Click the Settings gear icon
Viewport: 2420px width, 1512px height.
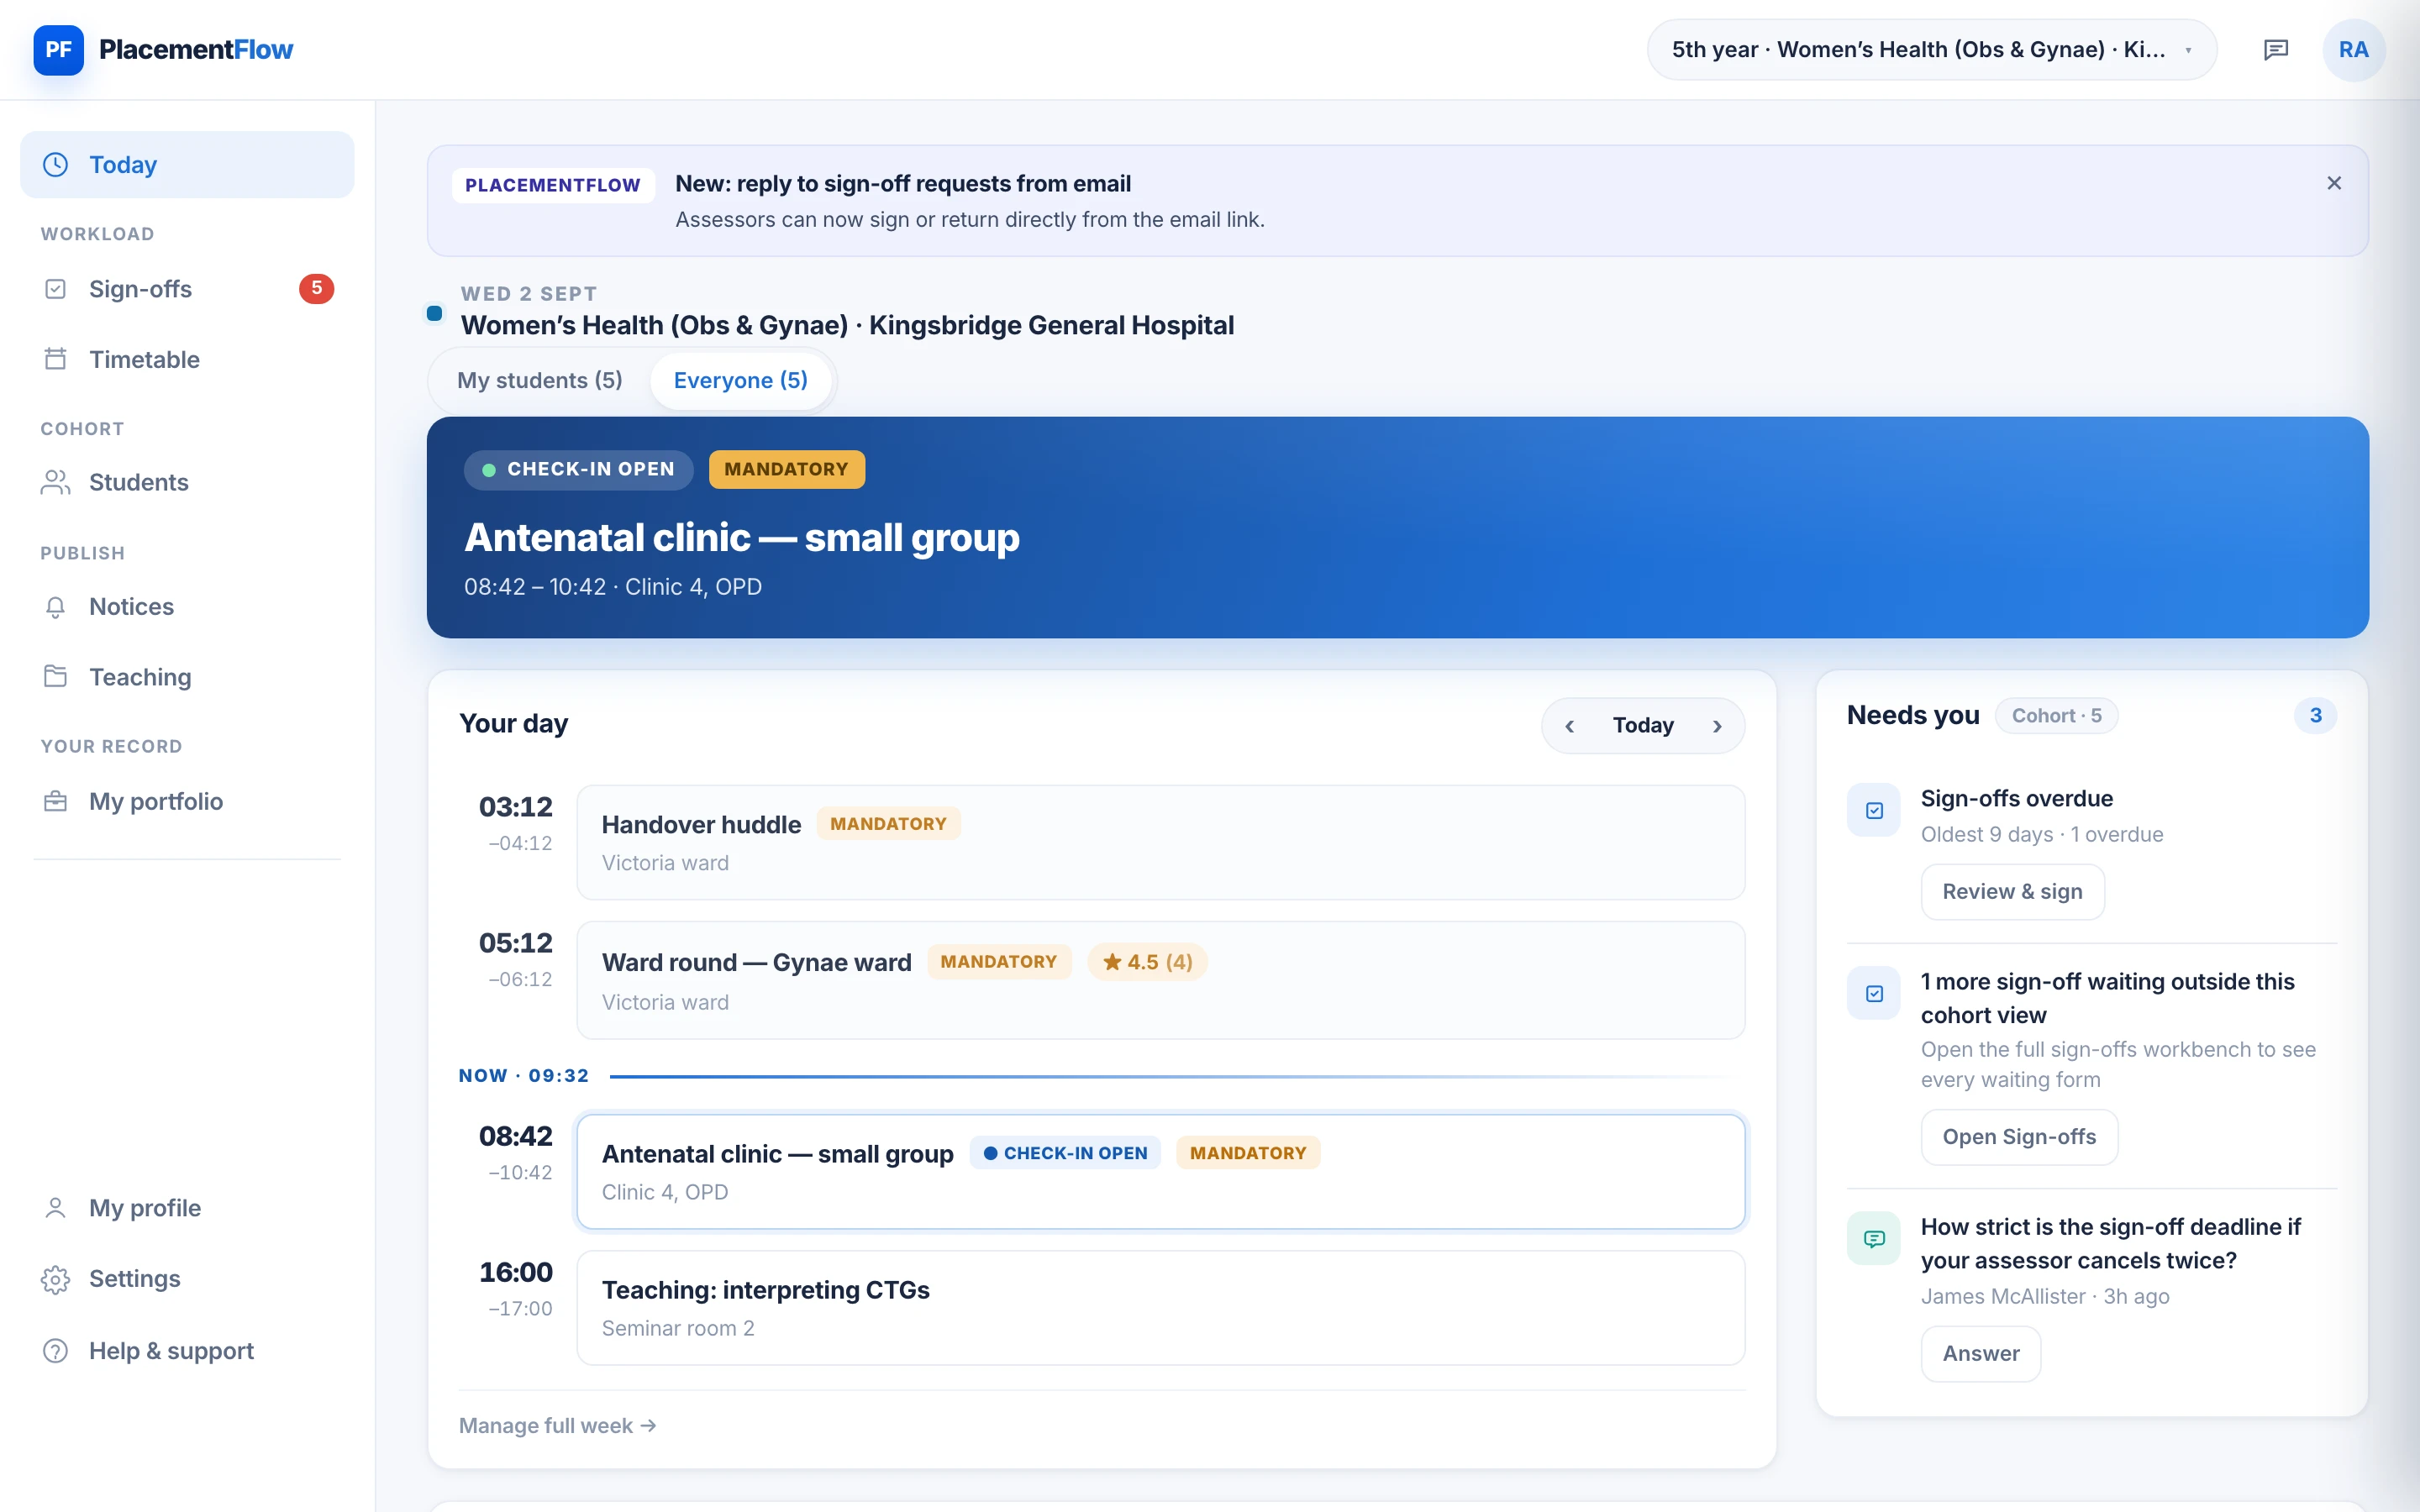tap(56, 1279)
